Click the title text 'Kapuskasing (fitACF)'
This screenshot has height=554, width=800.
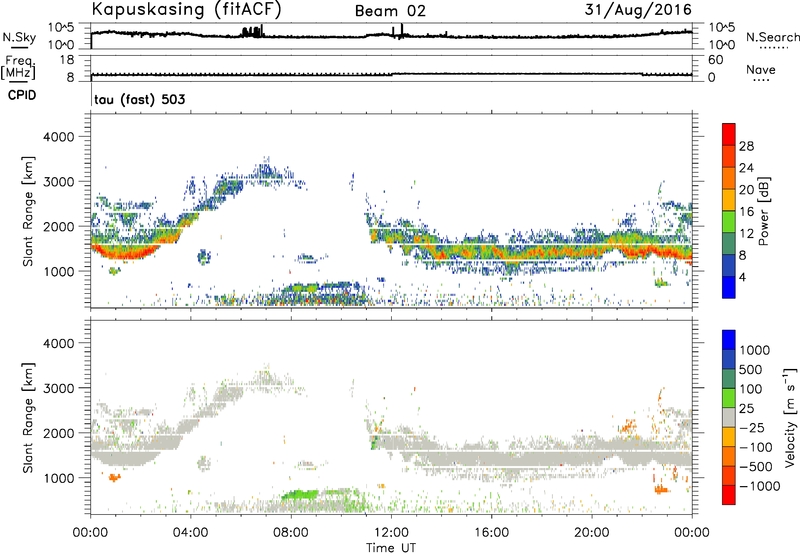[x=186, y=9]
